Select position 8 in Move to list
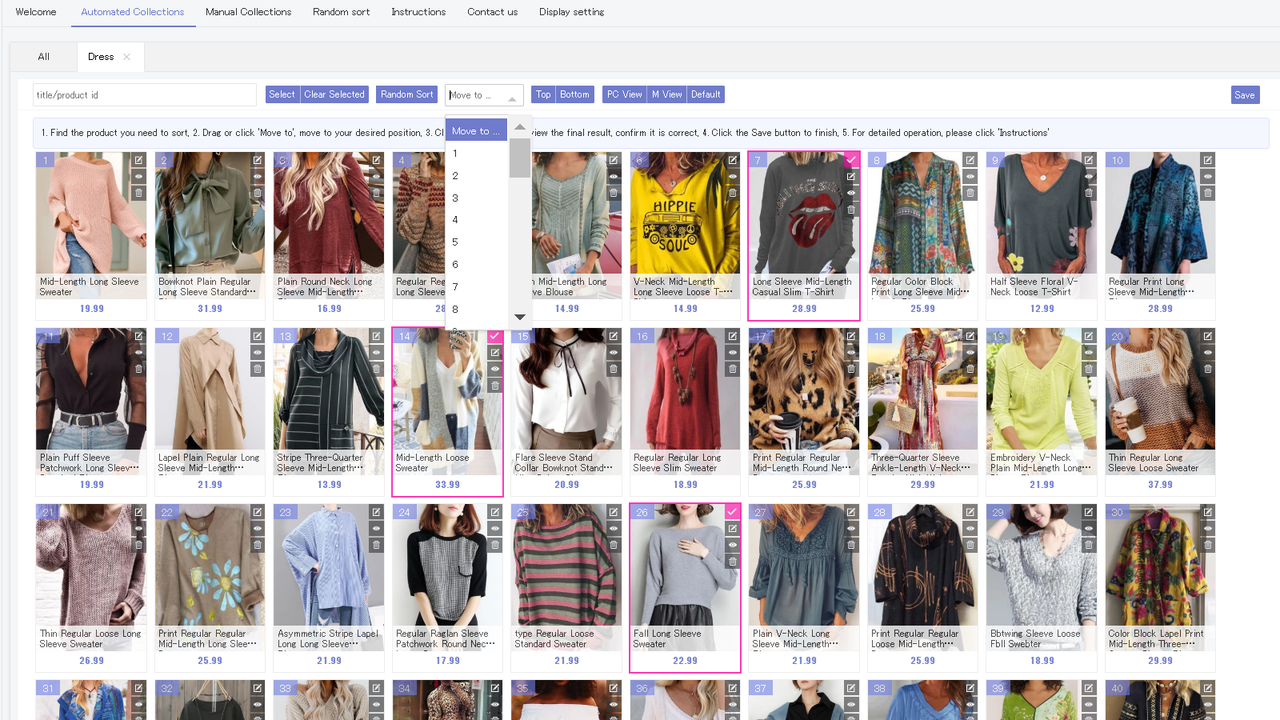The image size is (1280, 720). coord(476,309)
